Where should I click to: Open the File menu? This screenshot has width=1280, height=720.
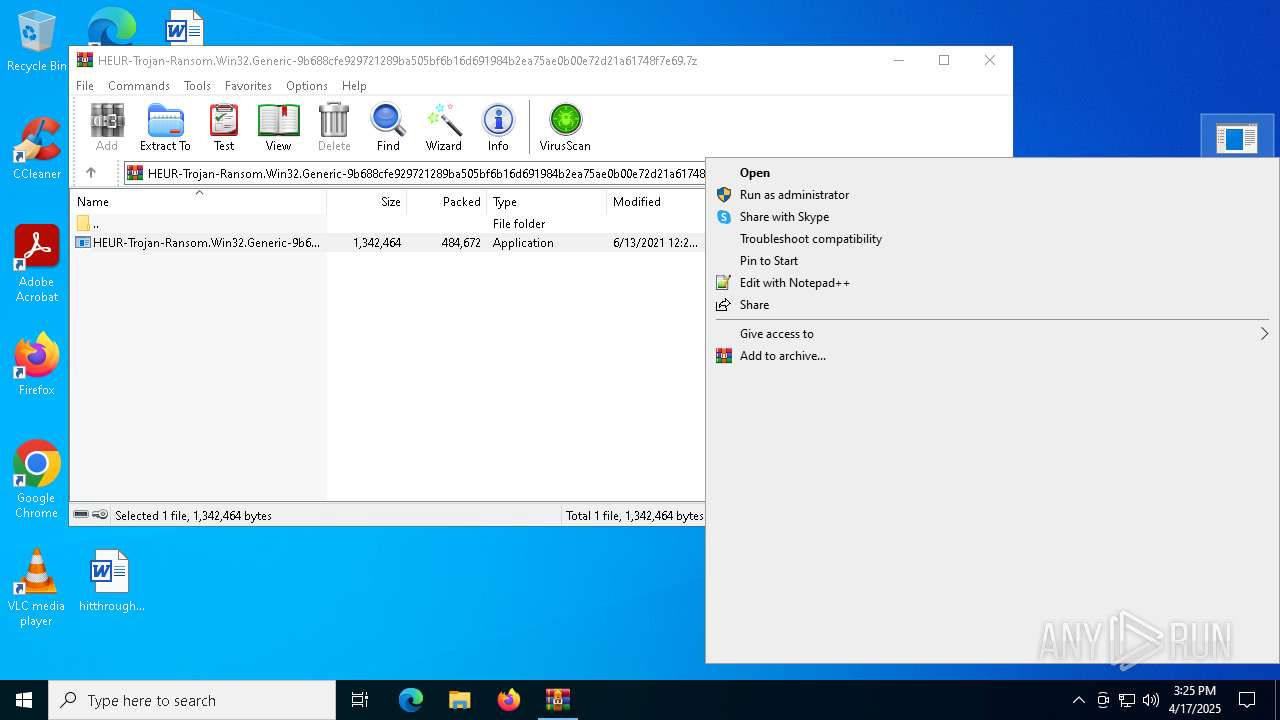[x=85, y=86]
